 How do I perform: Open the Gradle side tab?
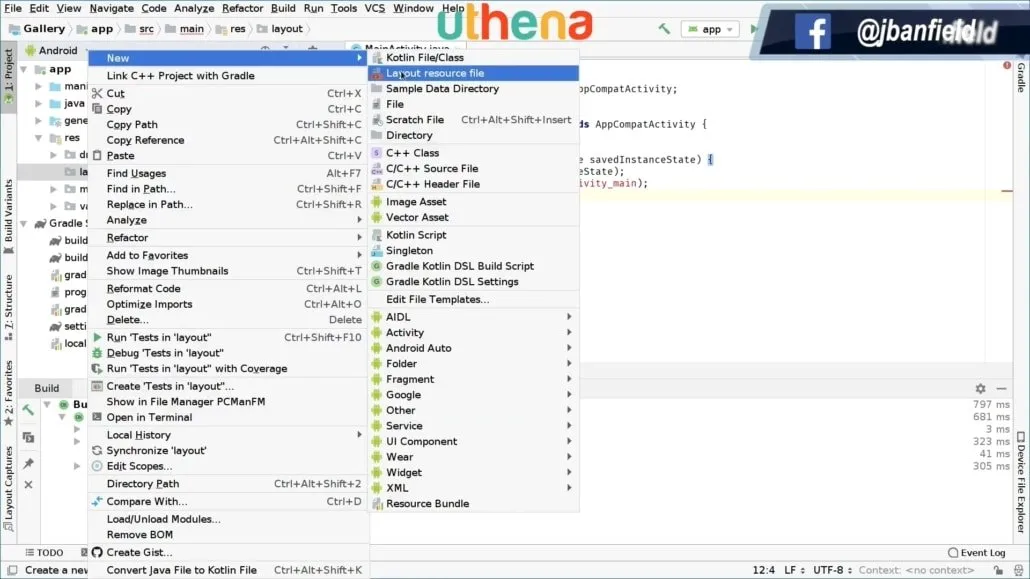point(1021,78)
